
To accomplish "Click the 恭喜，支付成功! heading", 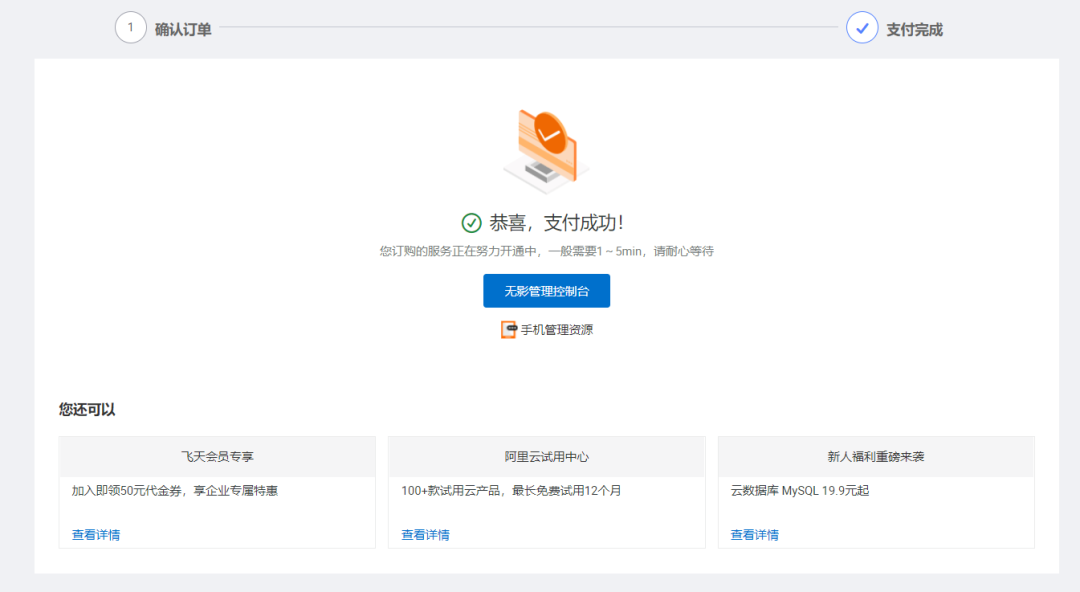I will click(557, 223).
